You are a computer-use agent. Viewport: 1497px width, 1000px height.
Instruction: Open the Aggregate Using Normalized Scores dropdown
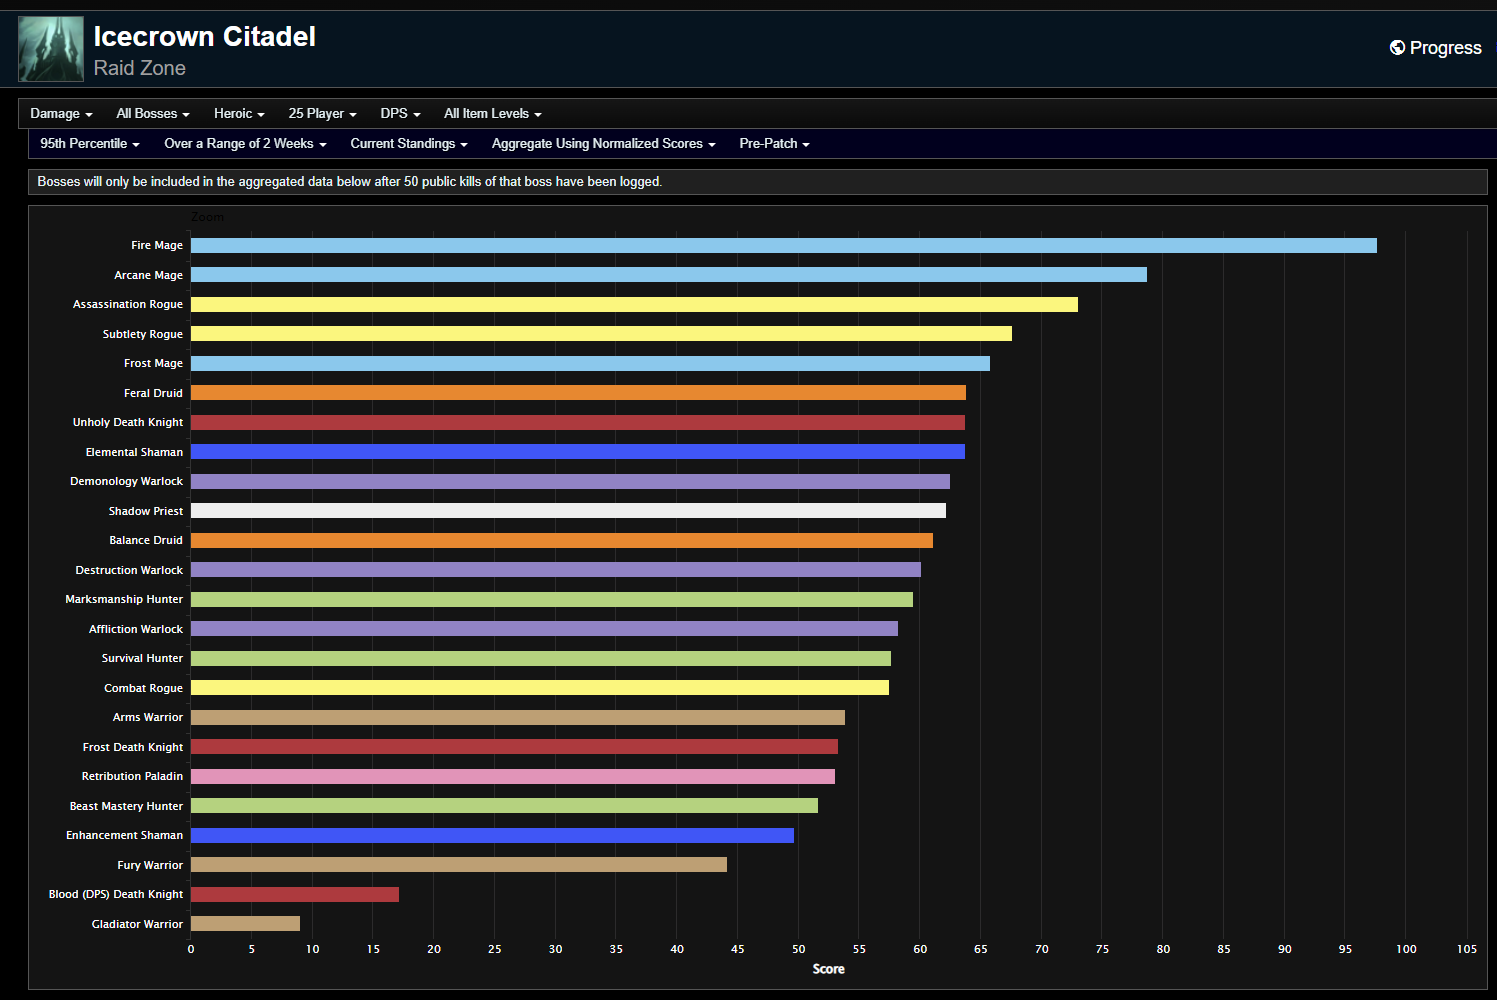coord(602,143)
